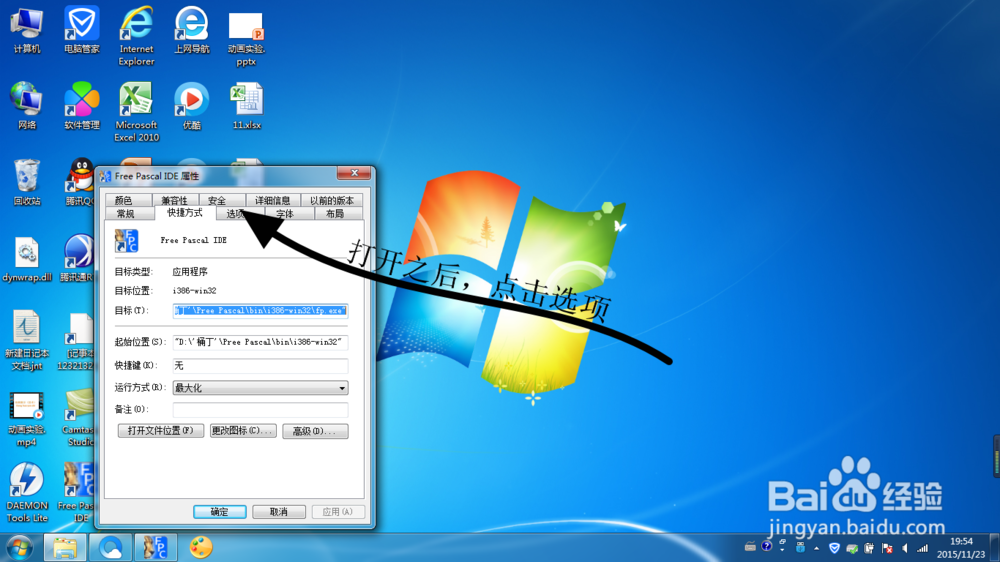This screenshot has height=562, width=1000.
Task: Open the language bar options arrow
Action: [783, 550]
